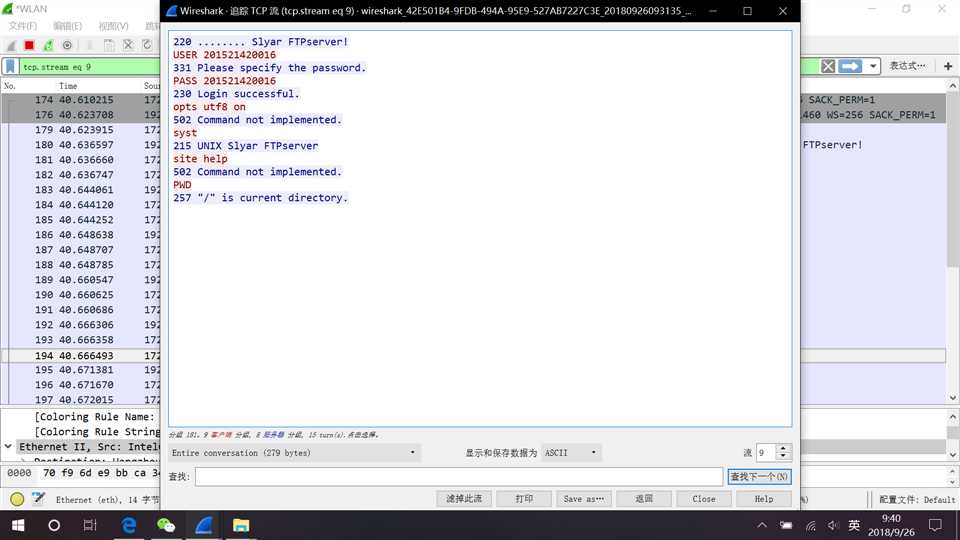Click 查找下一个(N) find next button
Viewport: 960px width, 540px height.
click(x=759, y=476)
